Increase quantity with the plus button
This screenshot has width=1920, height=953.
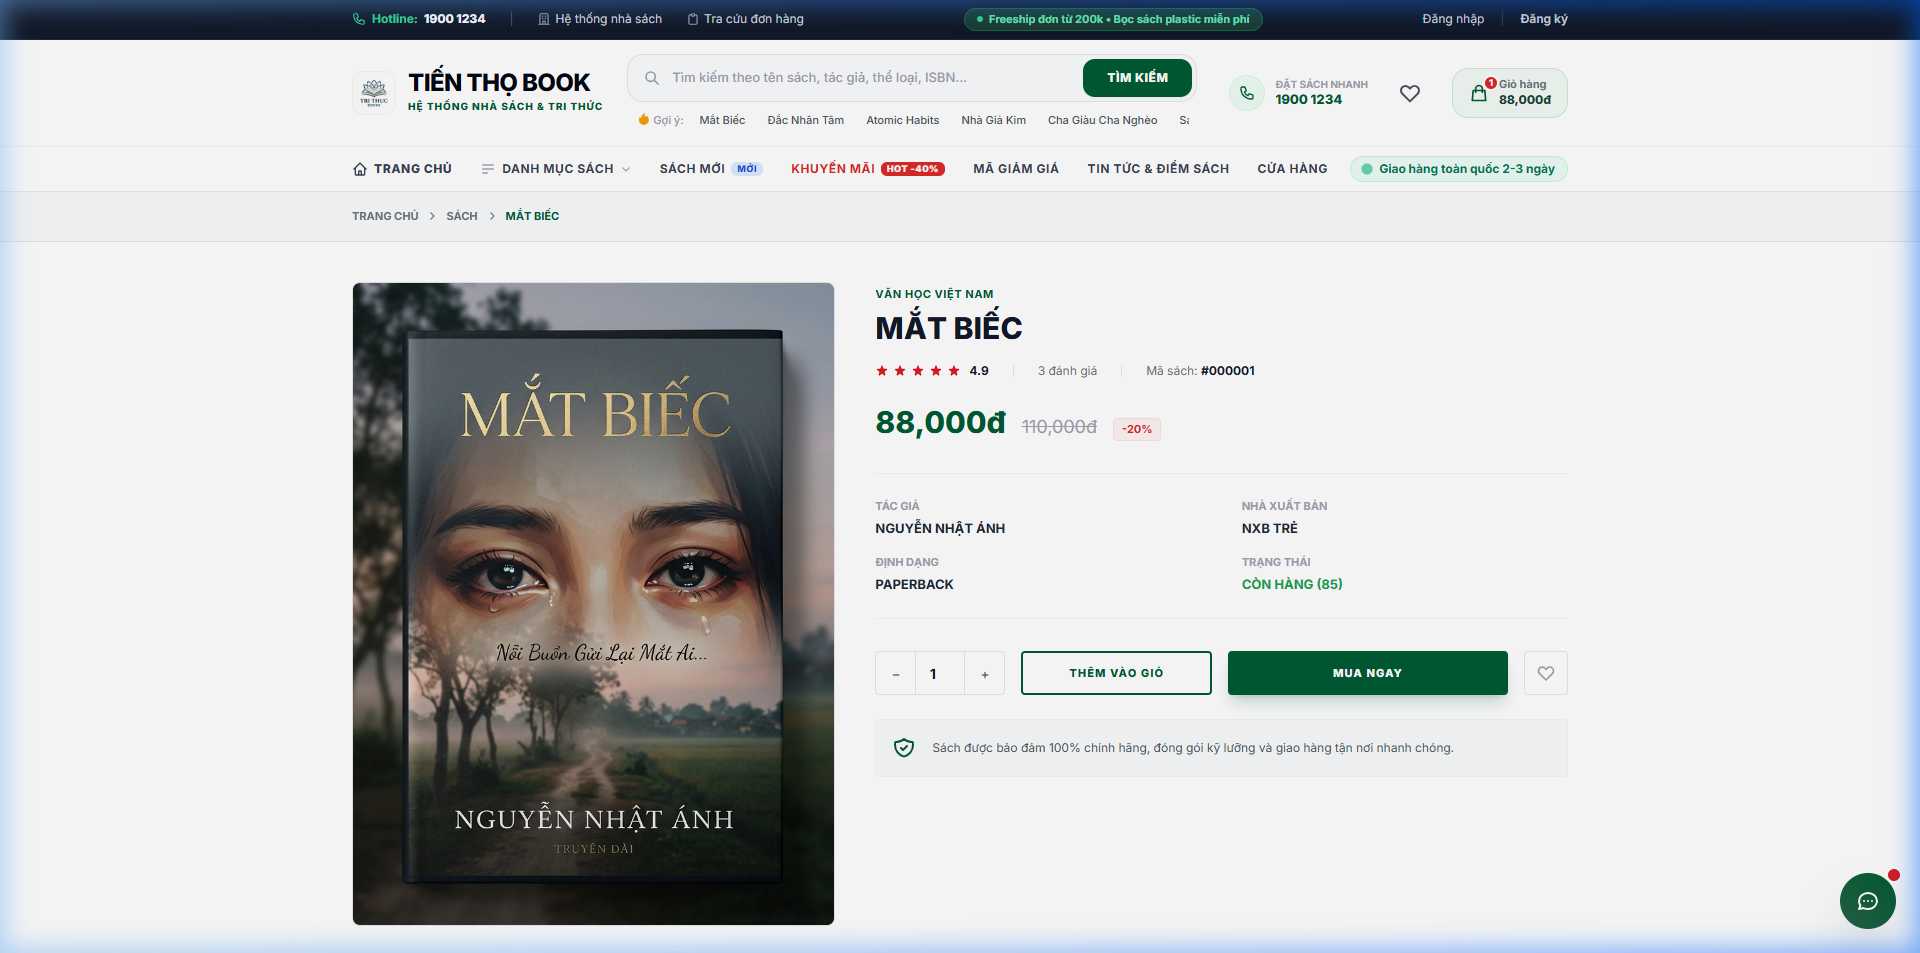pyautogui.click(x=985, y=674)
